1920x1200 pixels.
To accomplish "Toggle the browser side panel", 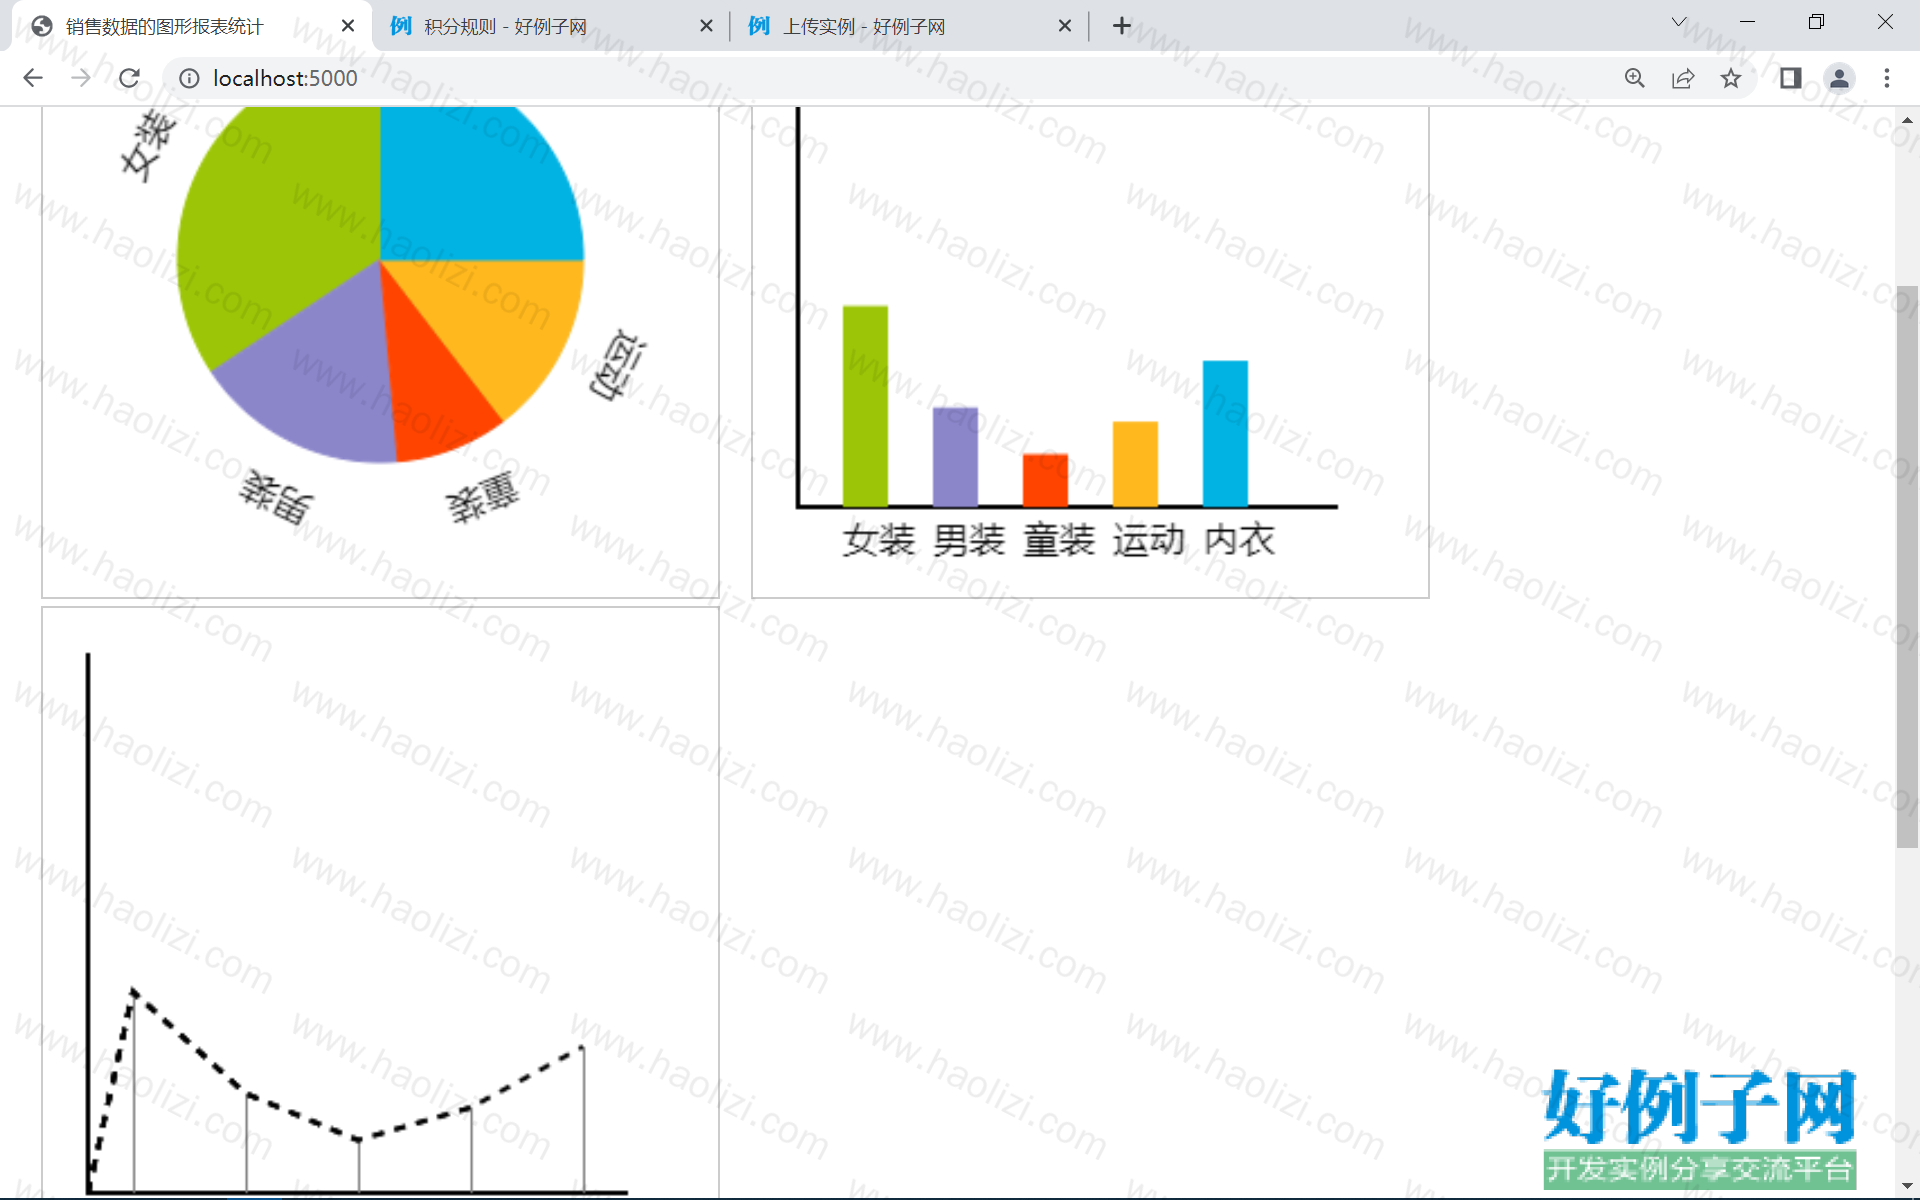I will coord(1790,78).
